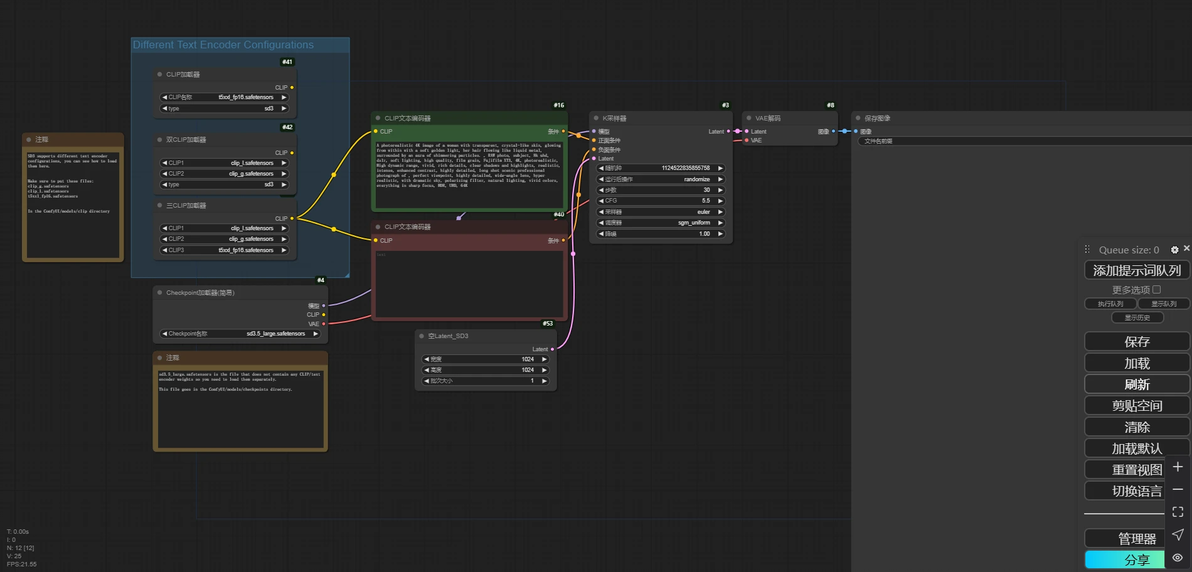
Task: Click the fit view frame icon
Action: [1177, 512]
